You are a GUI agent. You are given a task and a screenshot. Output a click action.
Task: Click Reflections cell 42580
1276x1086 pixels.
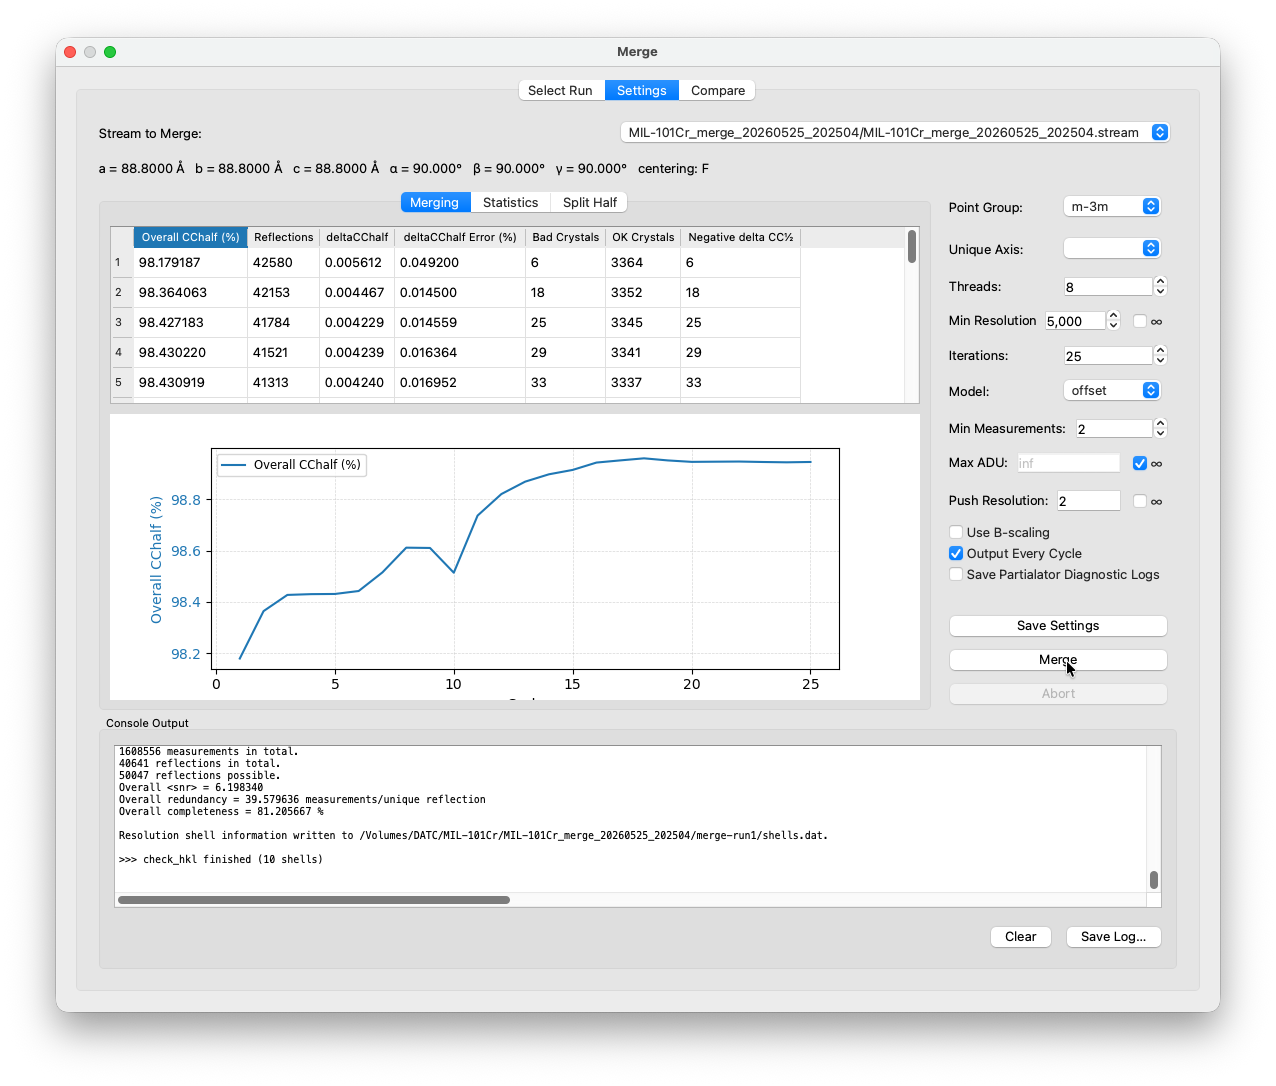click(283, 262)
